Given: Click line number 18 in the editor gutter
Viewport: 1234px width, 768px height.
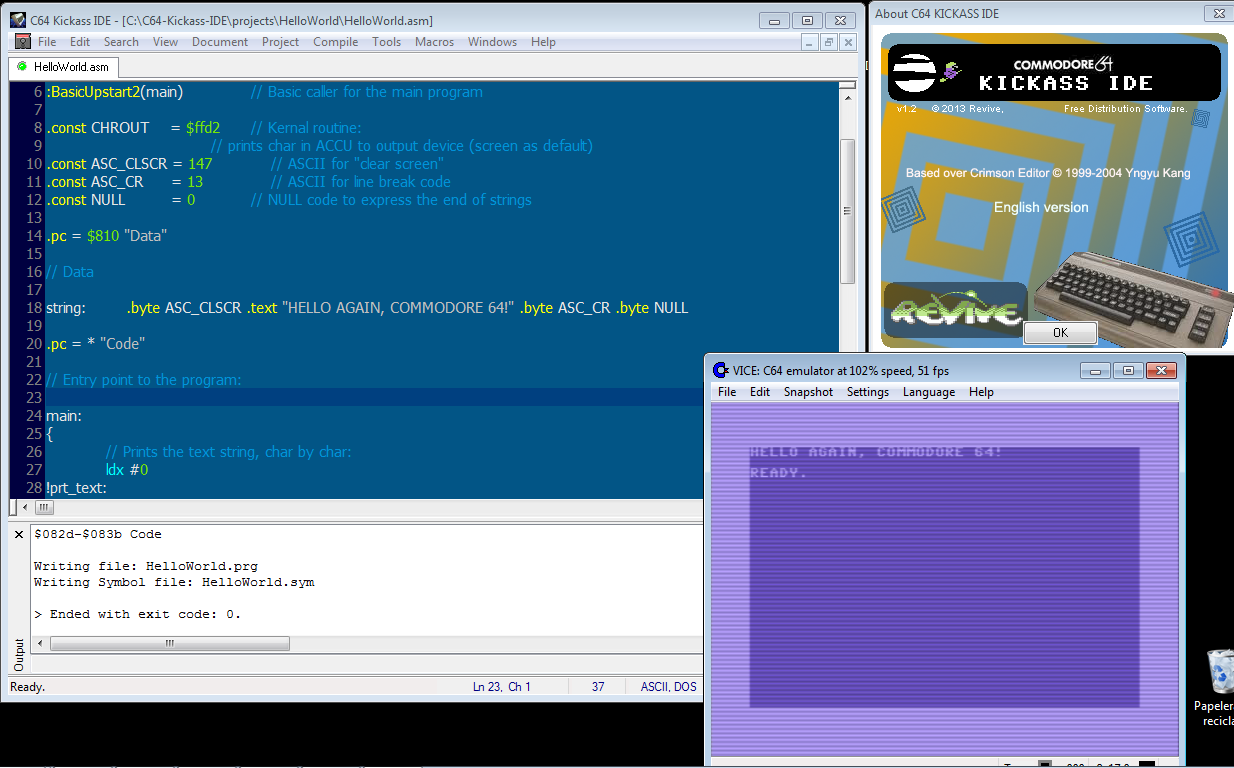Looking at the screenshot, I should [34, 308].
